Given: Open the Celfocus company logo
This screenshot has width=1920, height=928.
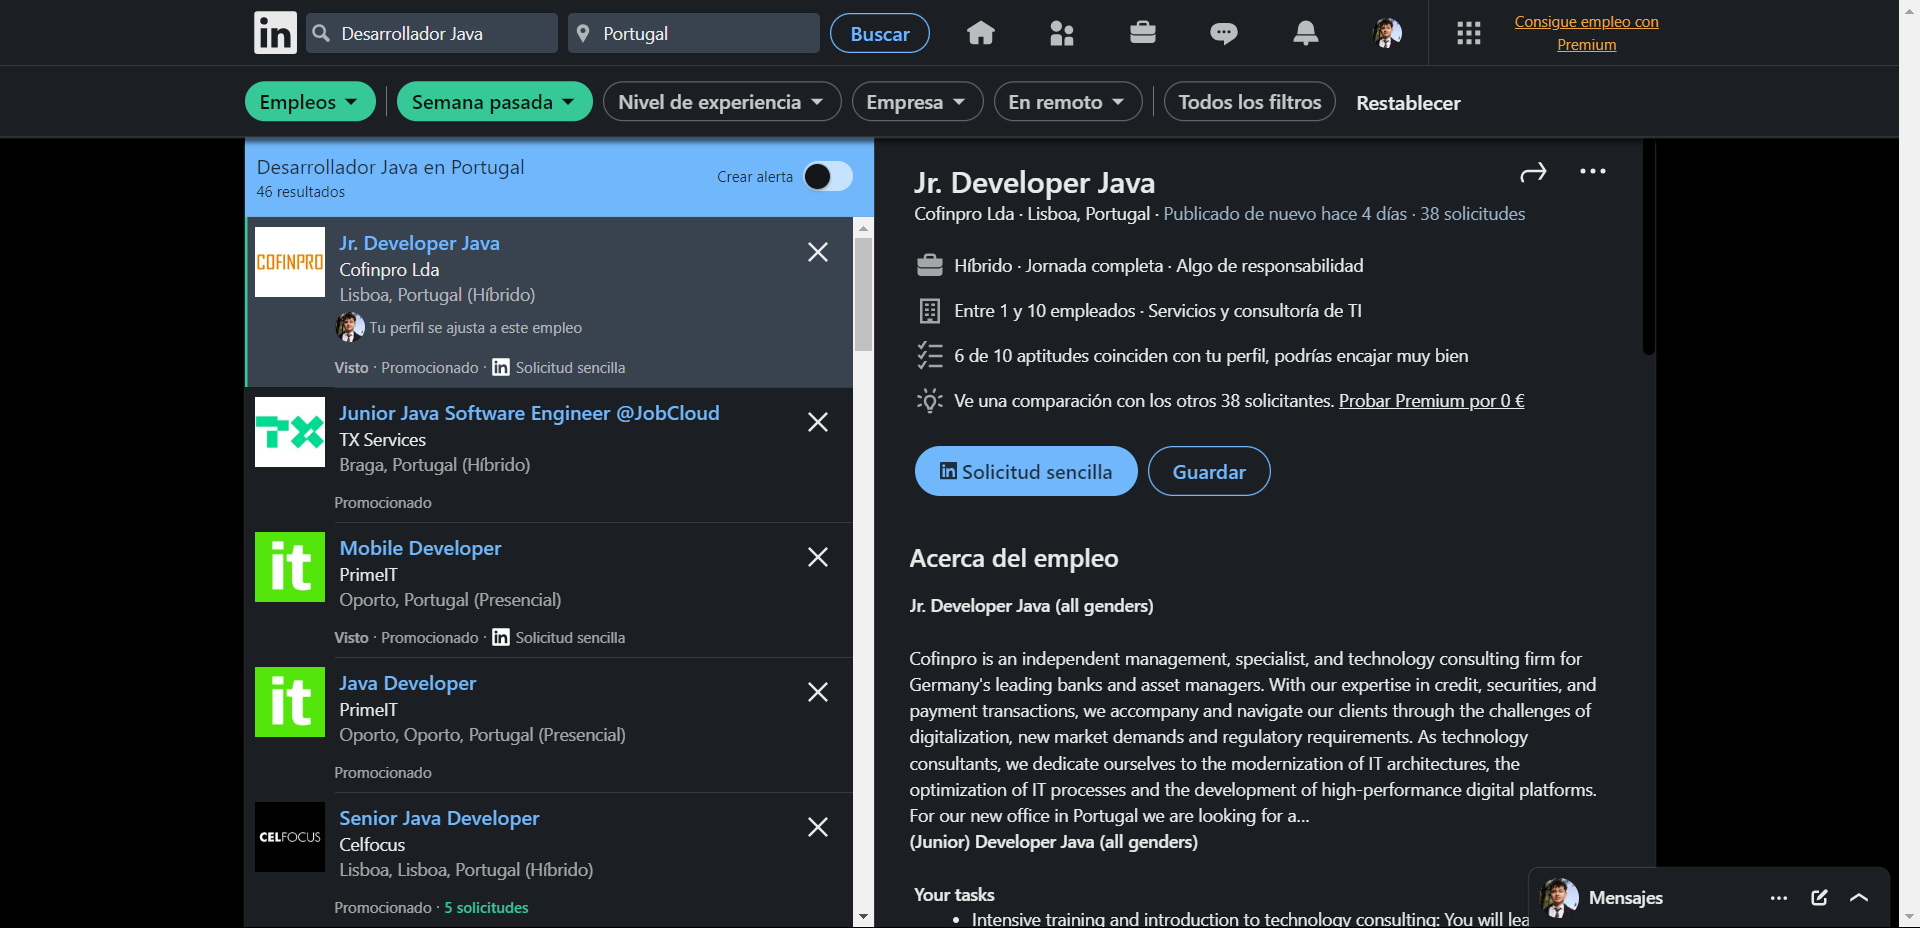Looking at the screenshot, I should tap(290, 837).
